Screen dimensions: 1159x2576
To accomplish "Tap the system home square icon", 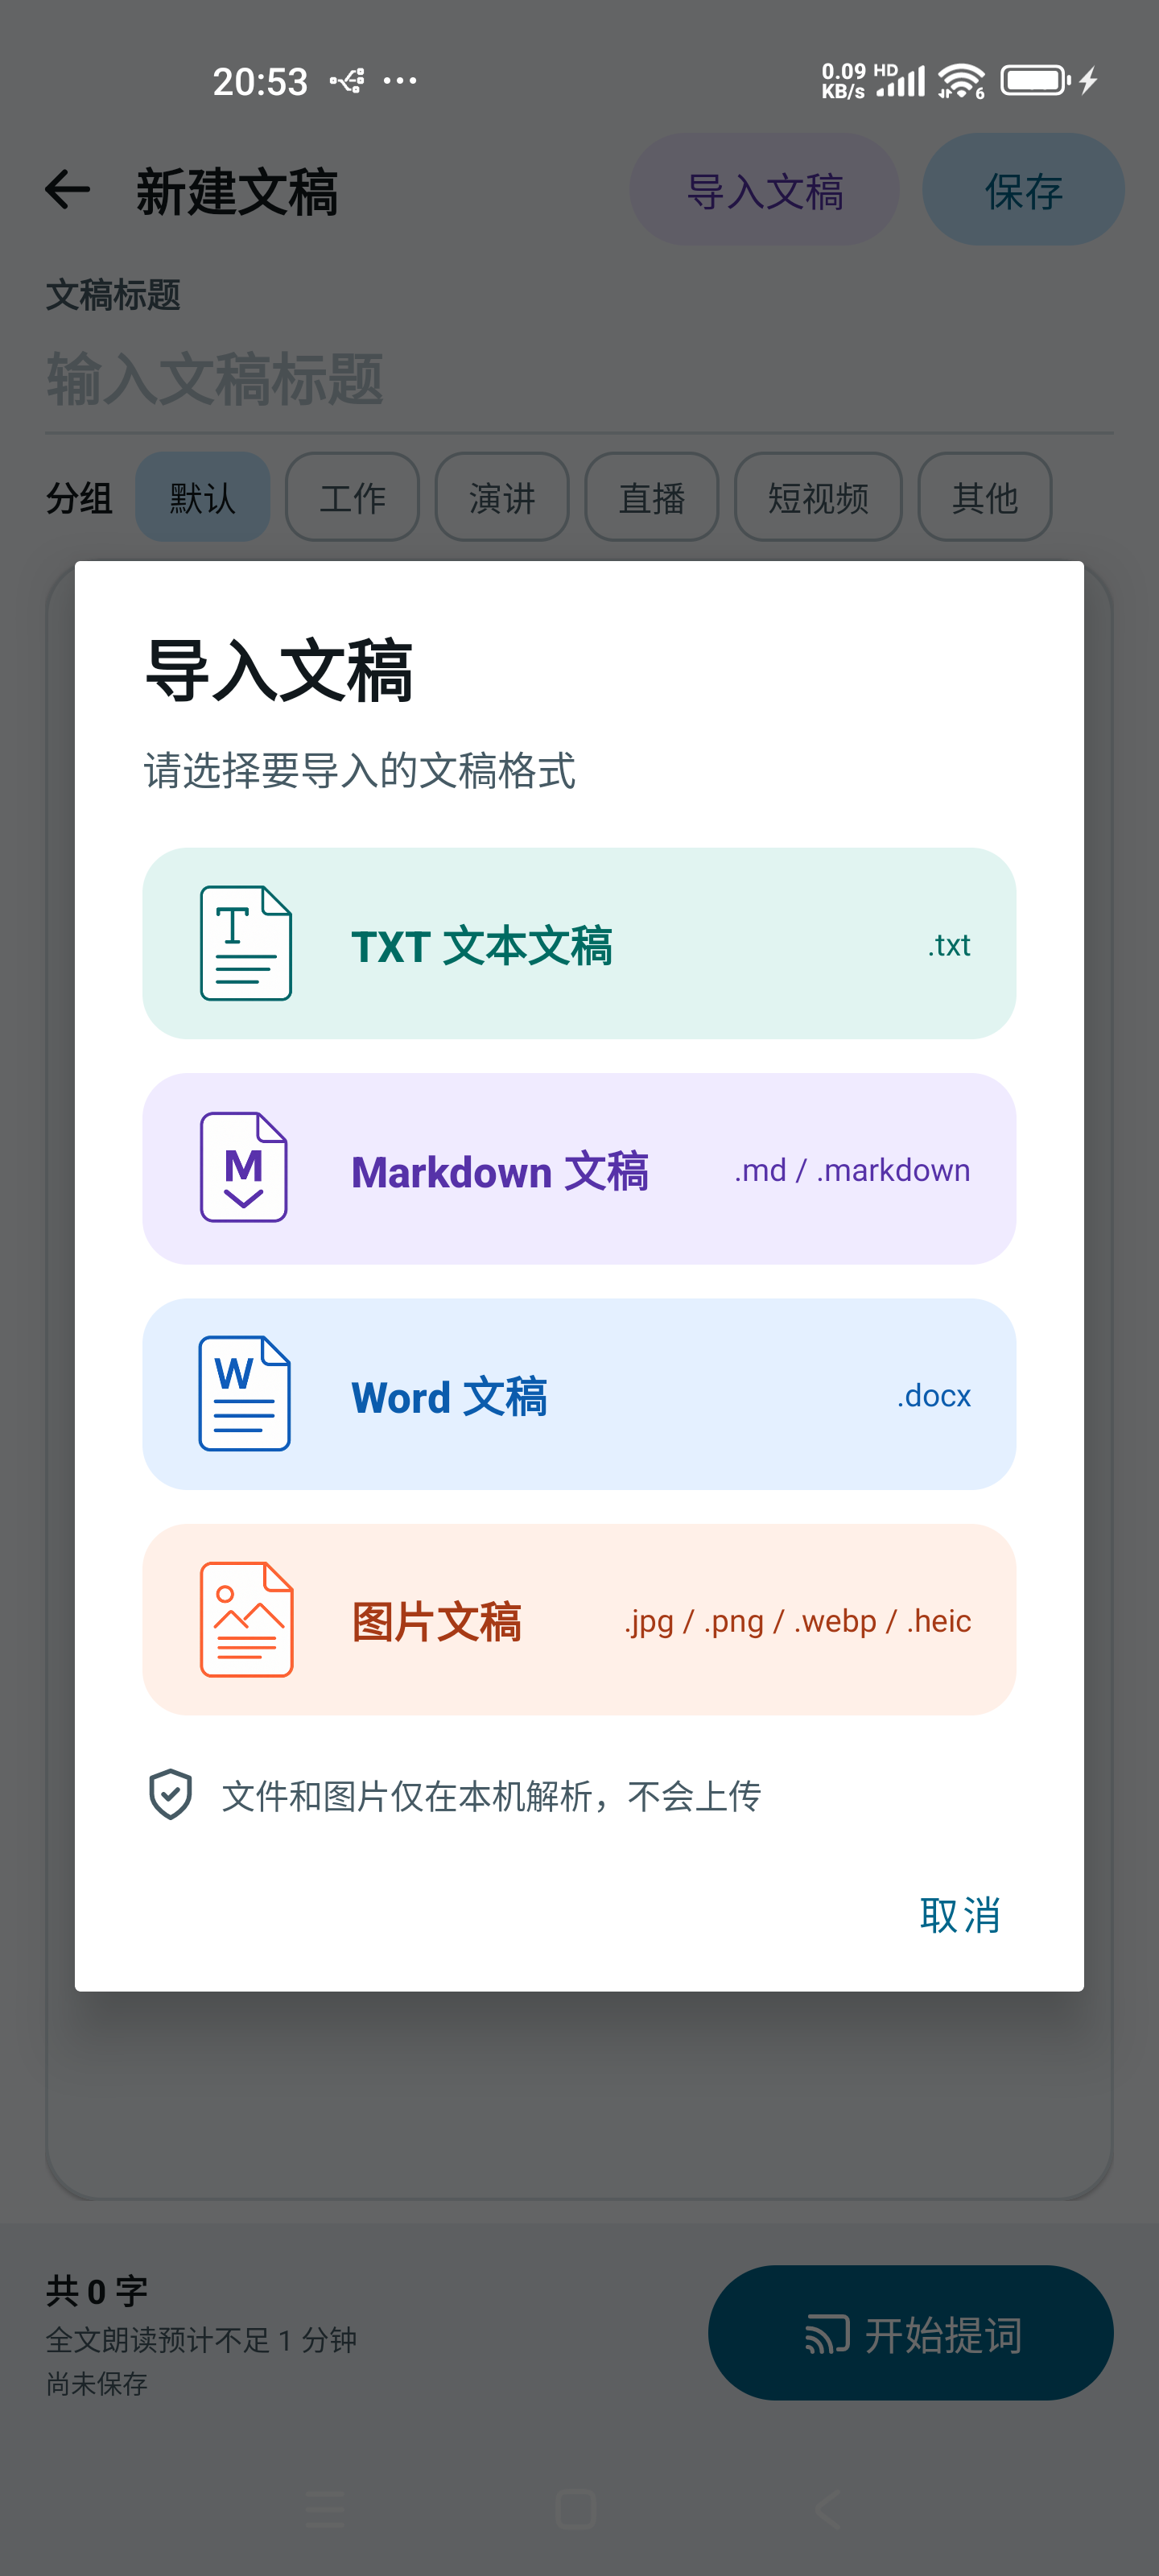I will pos(576,2510).
